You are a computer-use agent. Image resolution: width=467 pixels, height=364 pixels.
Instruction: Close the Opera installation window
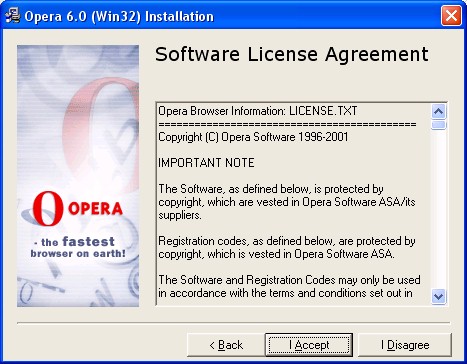tap(451, 15)
